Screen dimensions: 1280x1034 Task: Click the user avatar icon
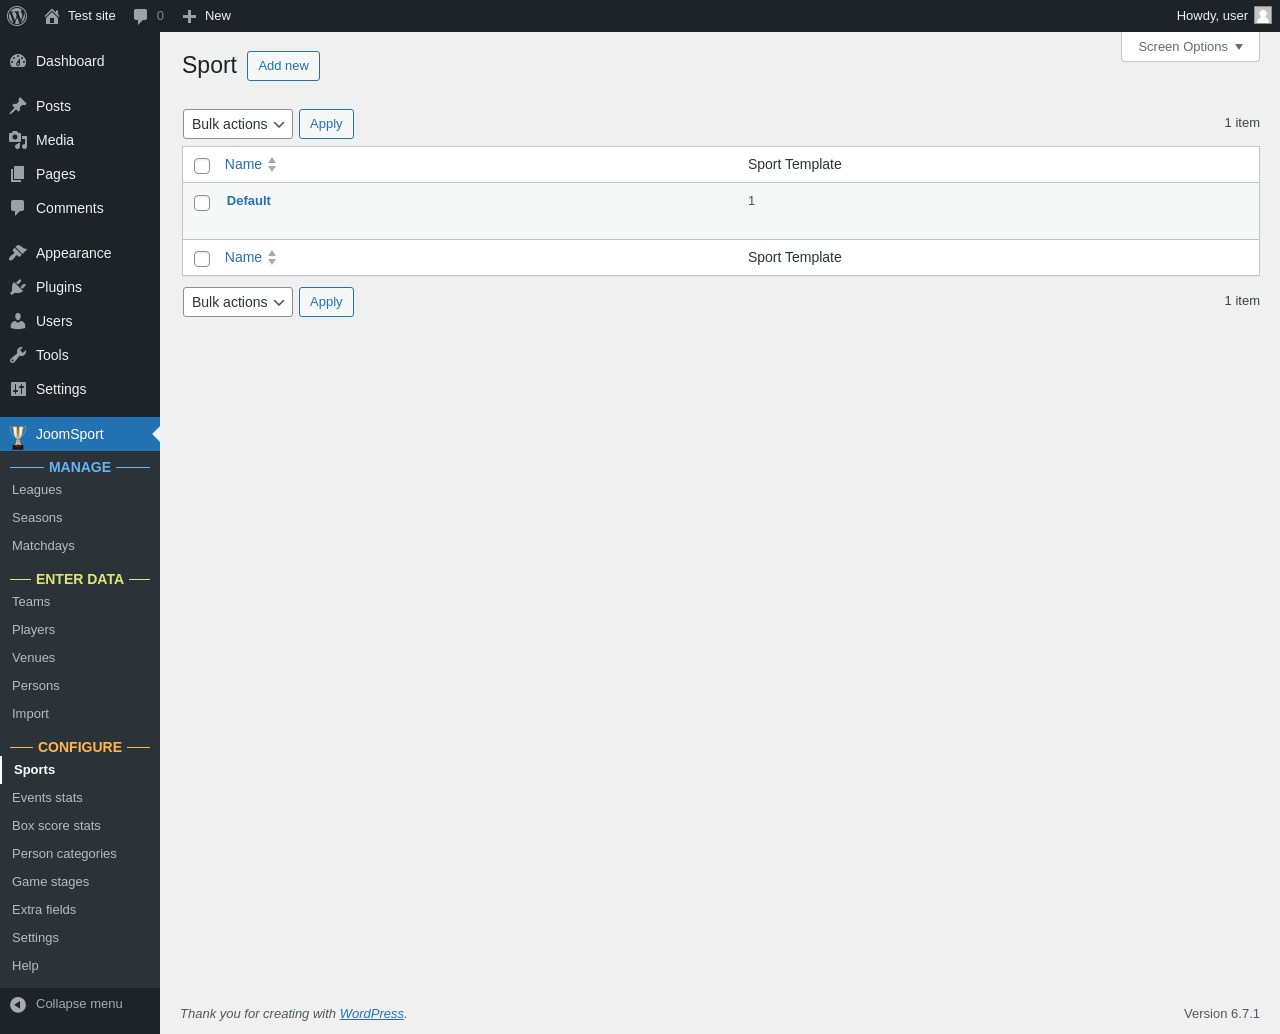pos(1263,15)
